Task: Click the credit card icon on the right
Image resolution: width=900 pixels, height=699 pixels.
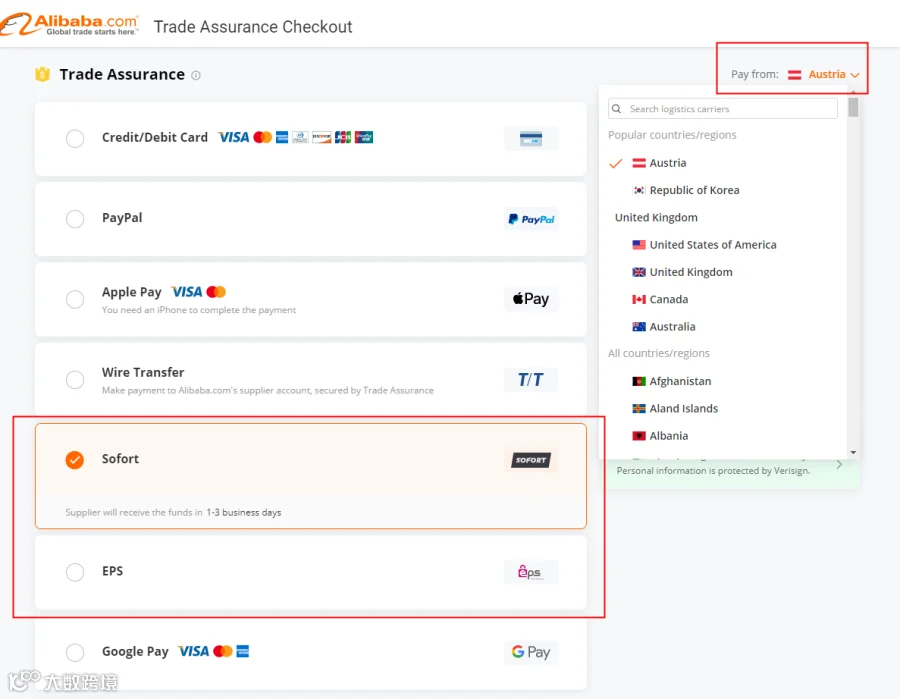Action: click(531, 138)
